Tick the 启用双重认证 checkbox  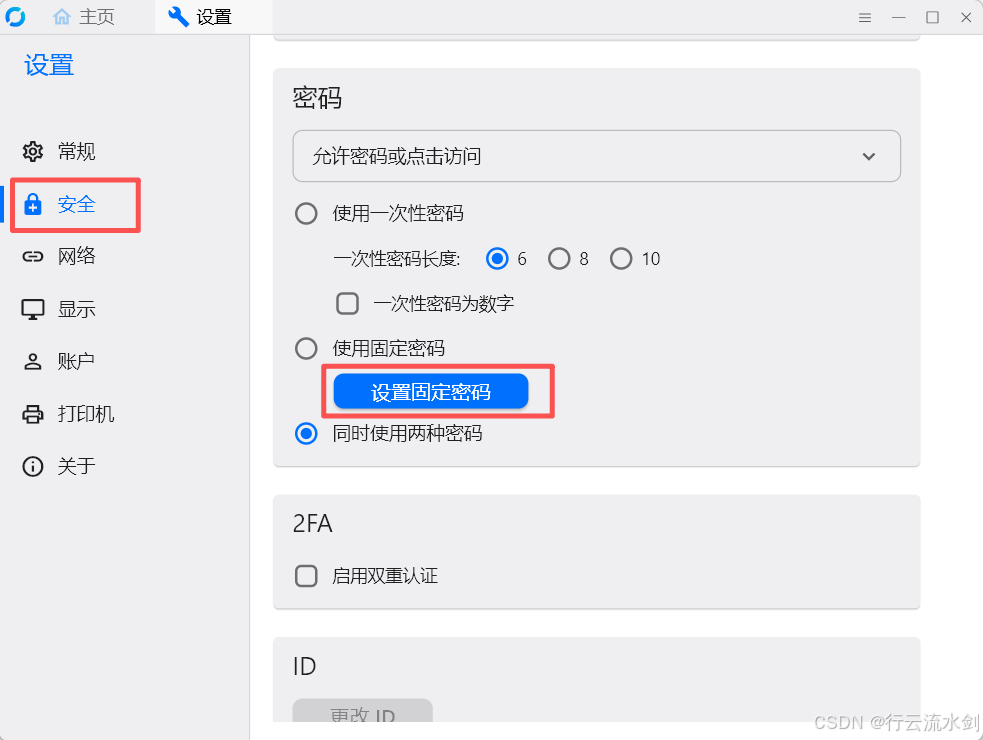click(x=306, y=576)
